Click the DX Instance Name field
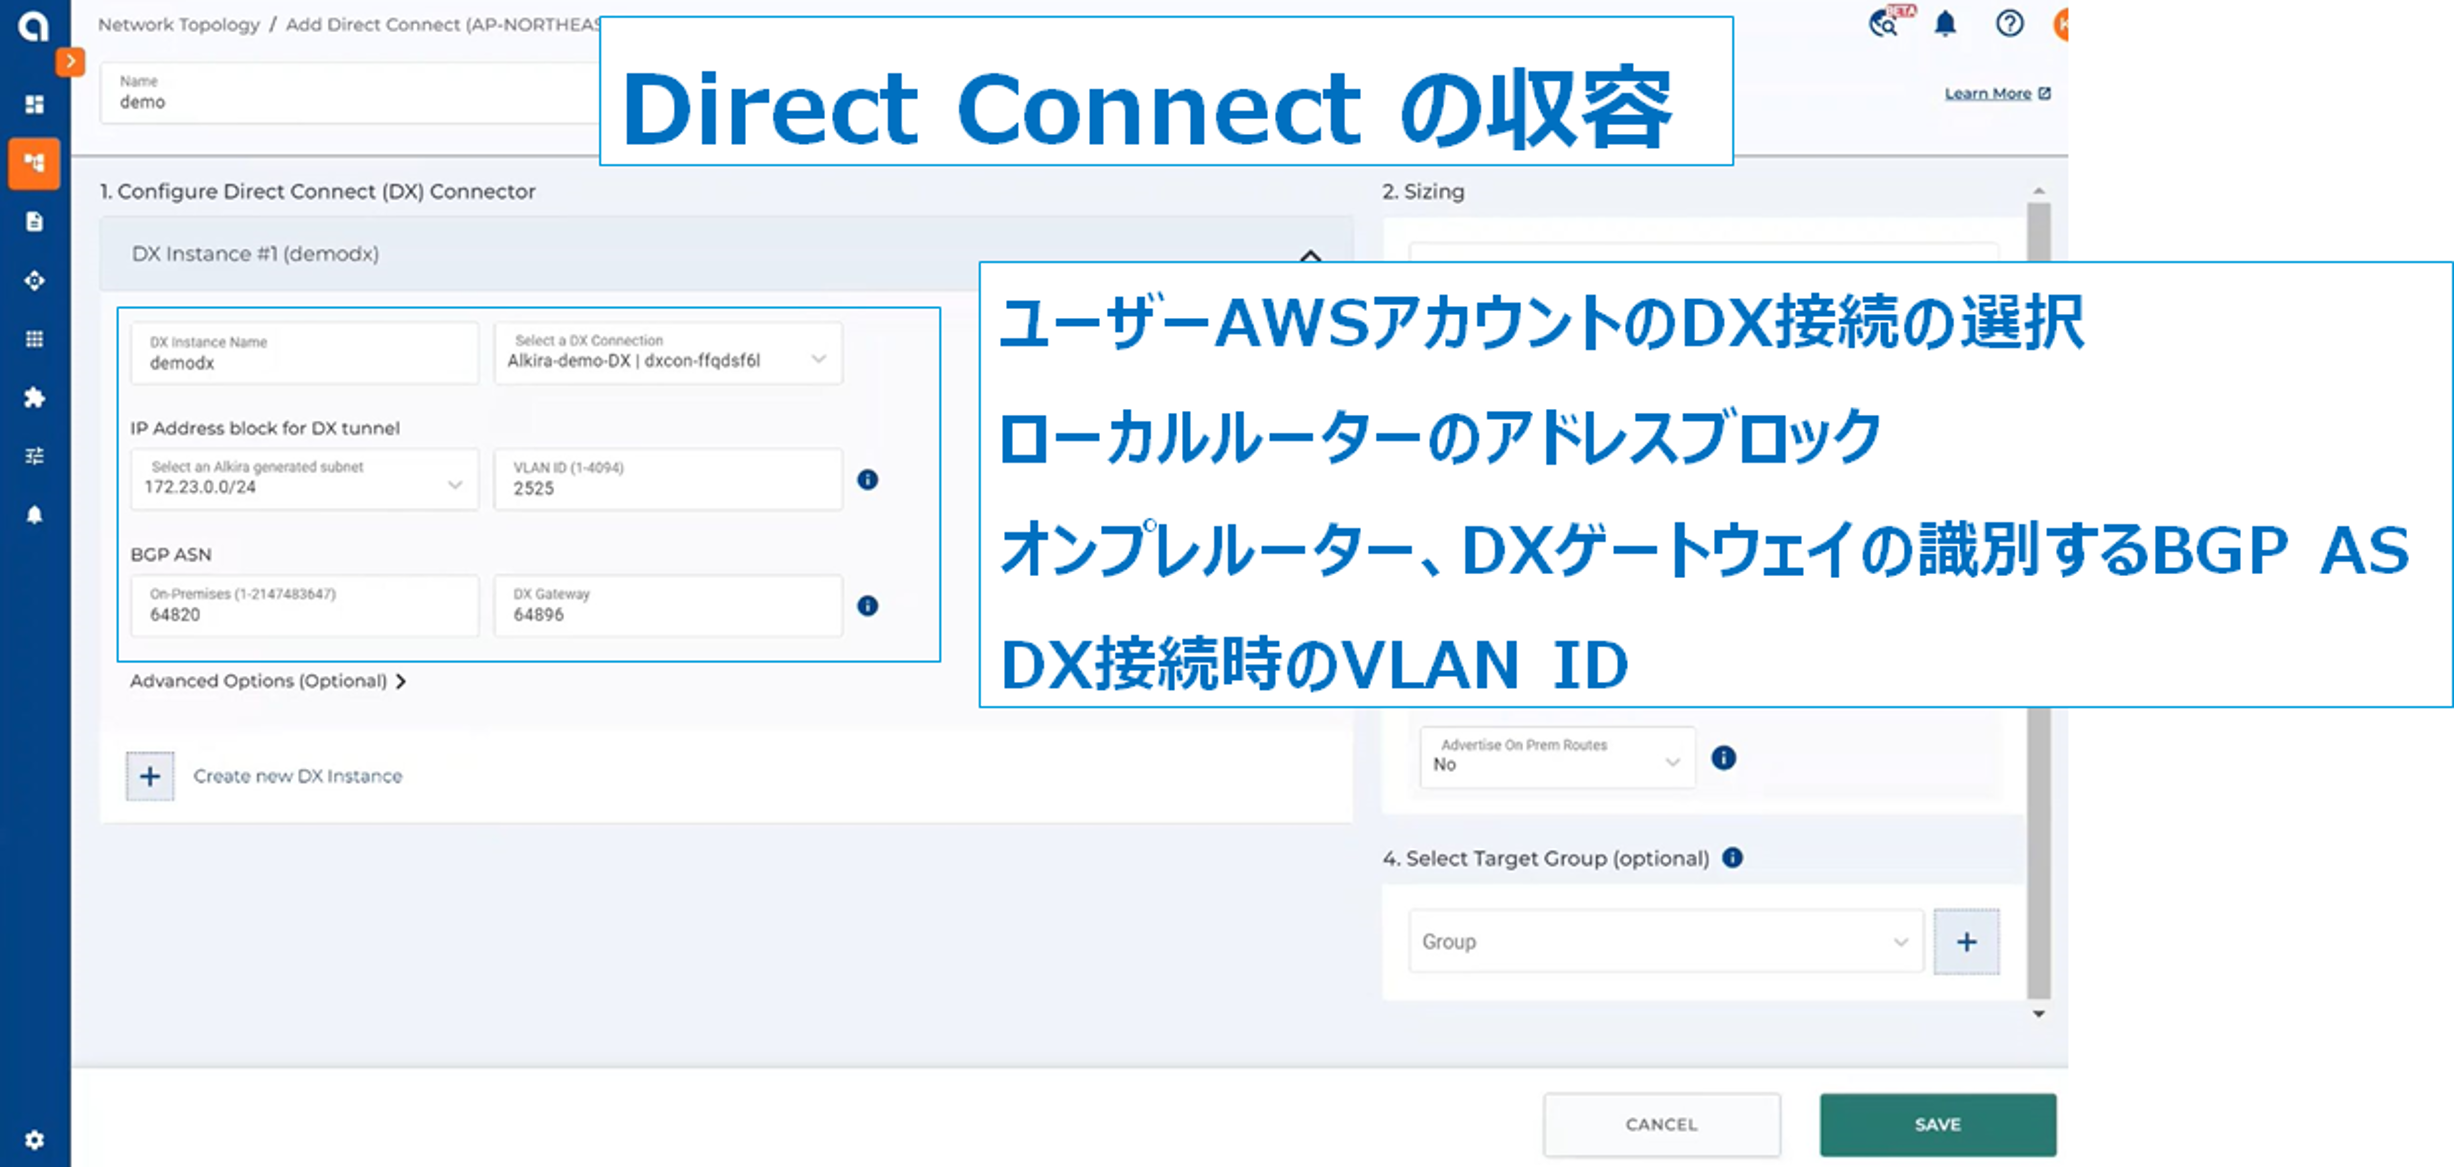The width and height of the screenshot is (2454, 1167). pos(305,353)
